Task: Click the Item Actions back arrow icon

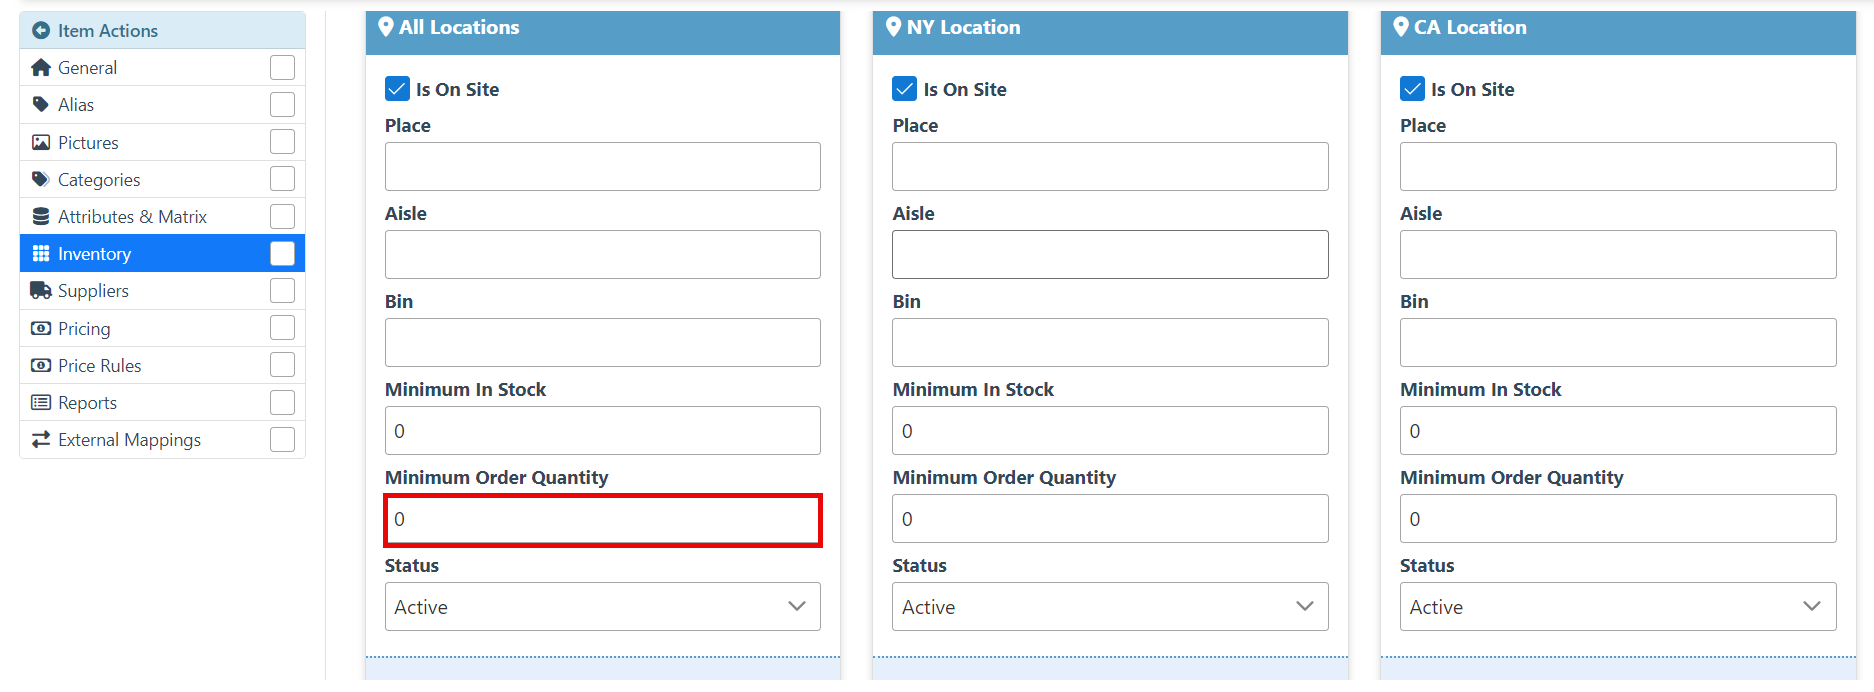Action: tap(41, 31)
